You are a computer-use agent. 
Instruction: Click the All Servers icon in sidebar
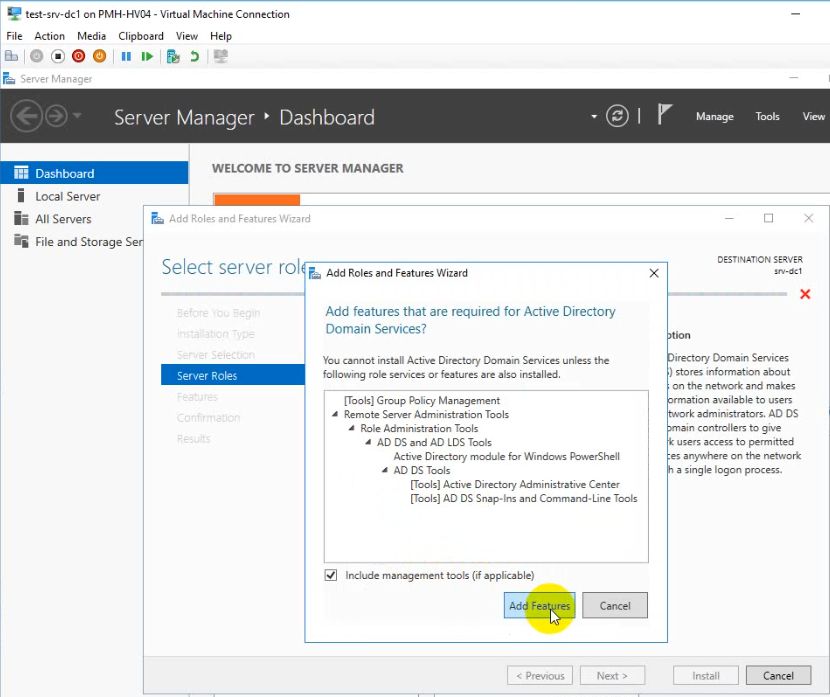point(21,218)
